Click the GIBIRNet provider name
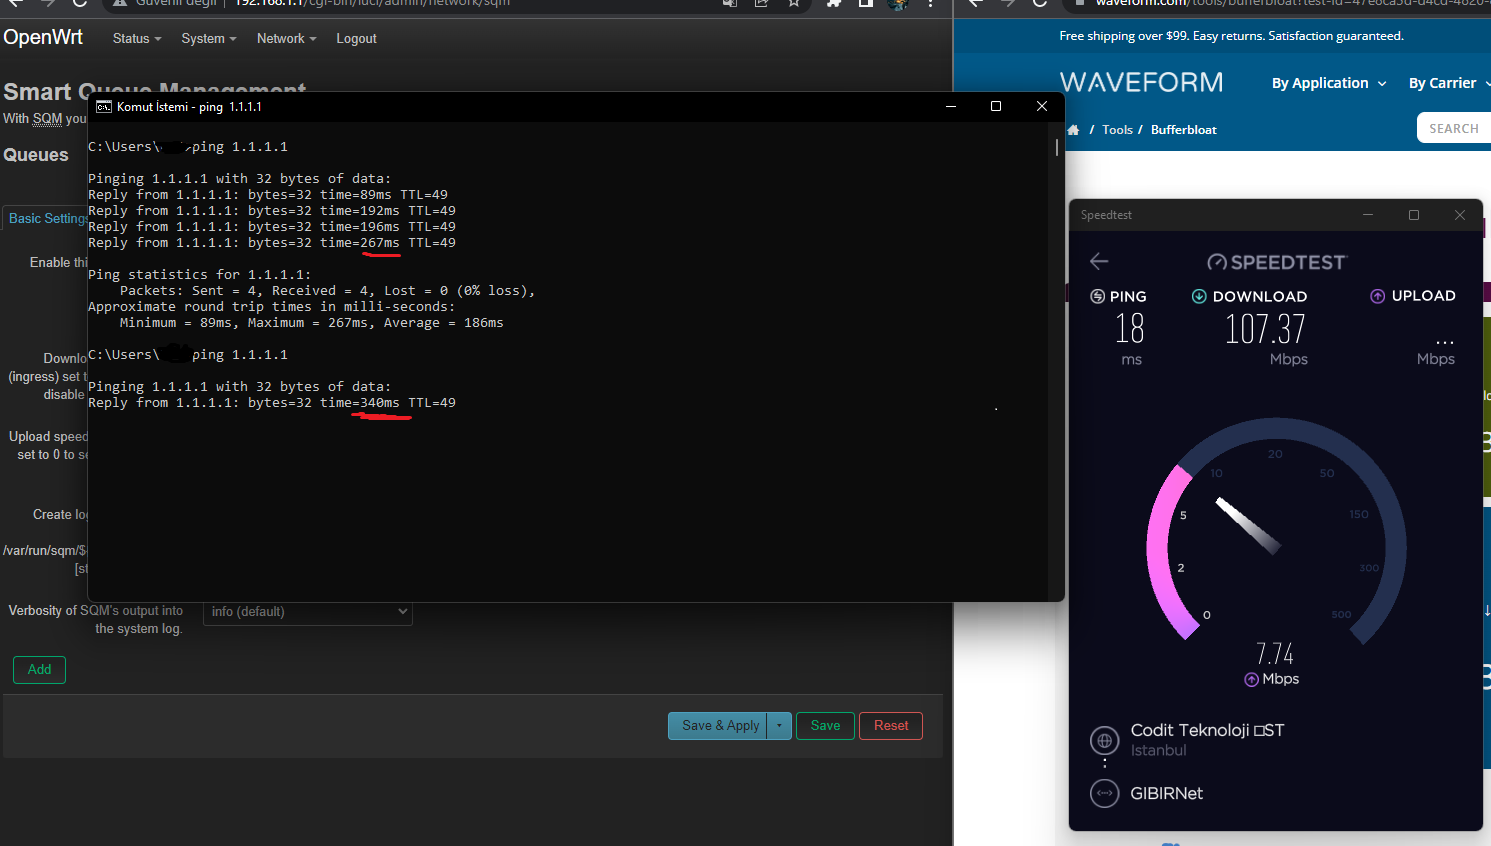 1167,793
